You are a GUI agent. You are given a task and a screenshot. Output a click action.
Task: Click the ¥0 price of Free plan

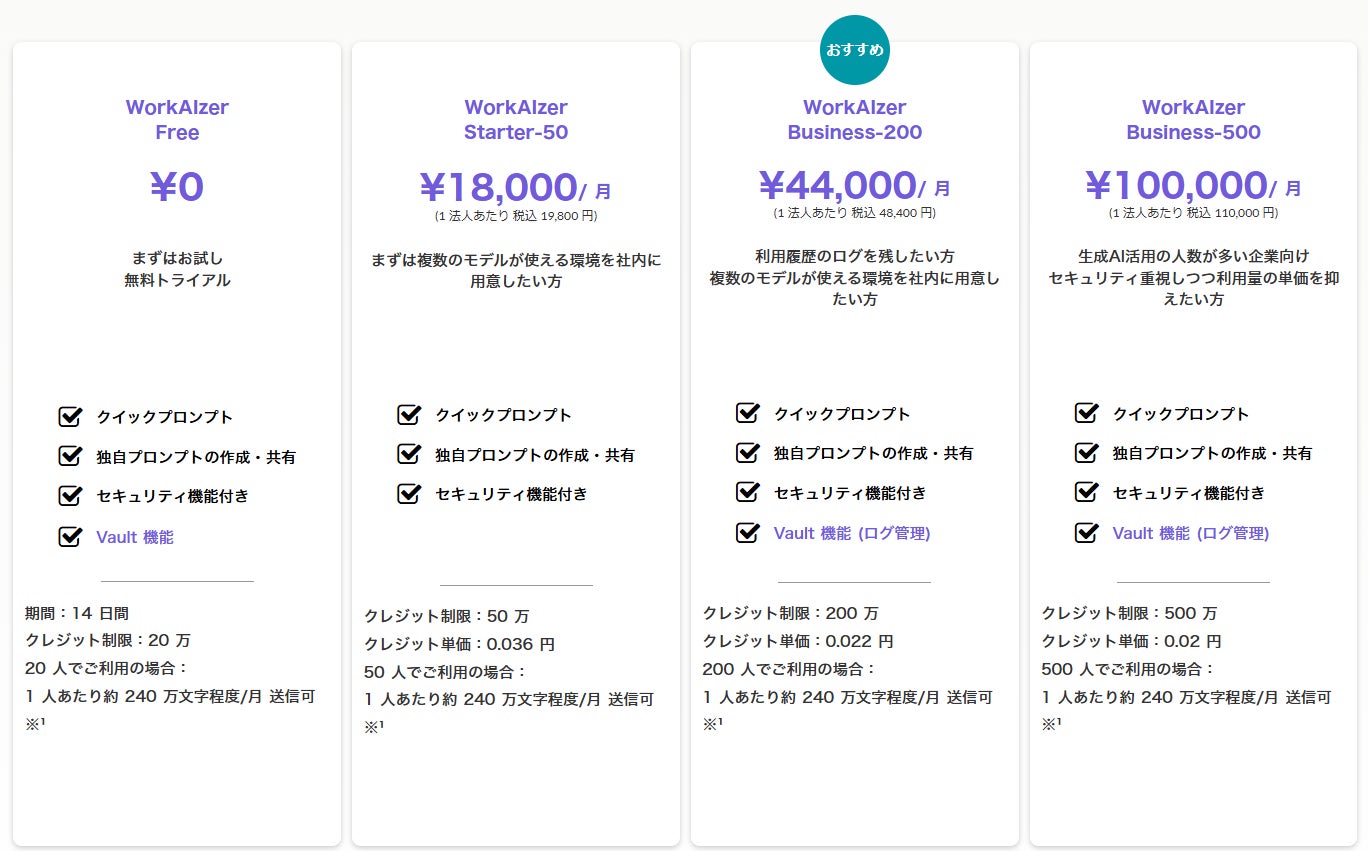(177, 187)
